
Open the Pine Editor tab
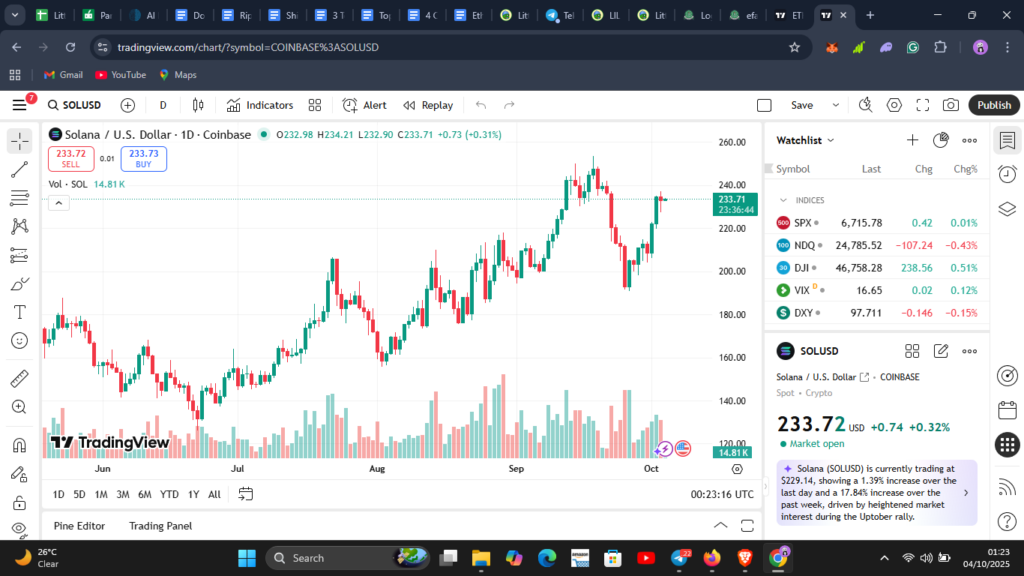(79, 526)
